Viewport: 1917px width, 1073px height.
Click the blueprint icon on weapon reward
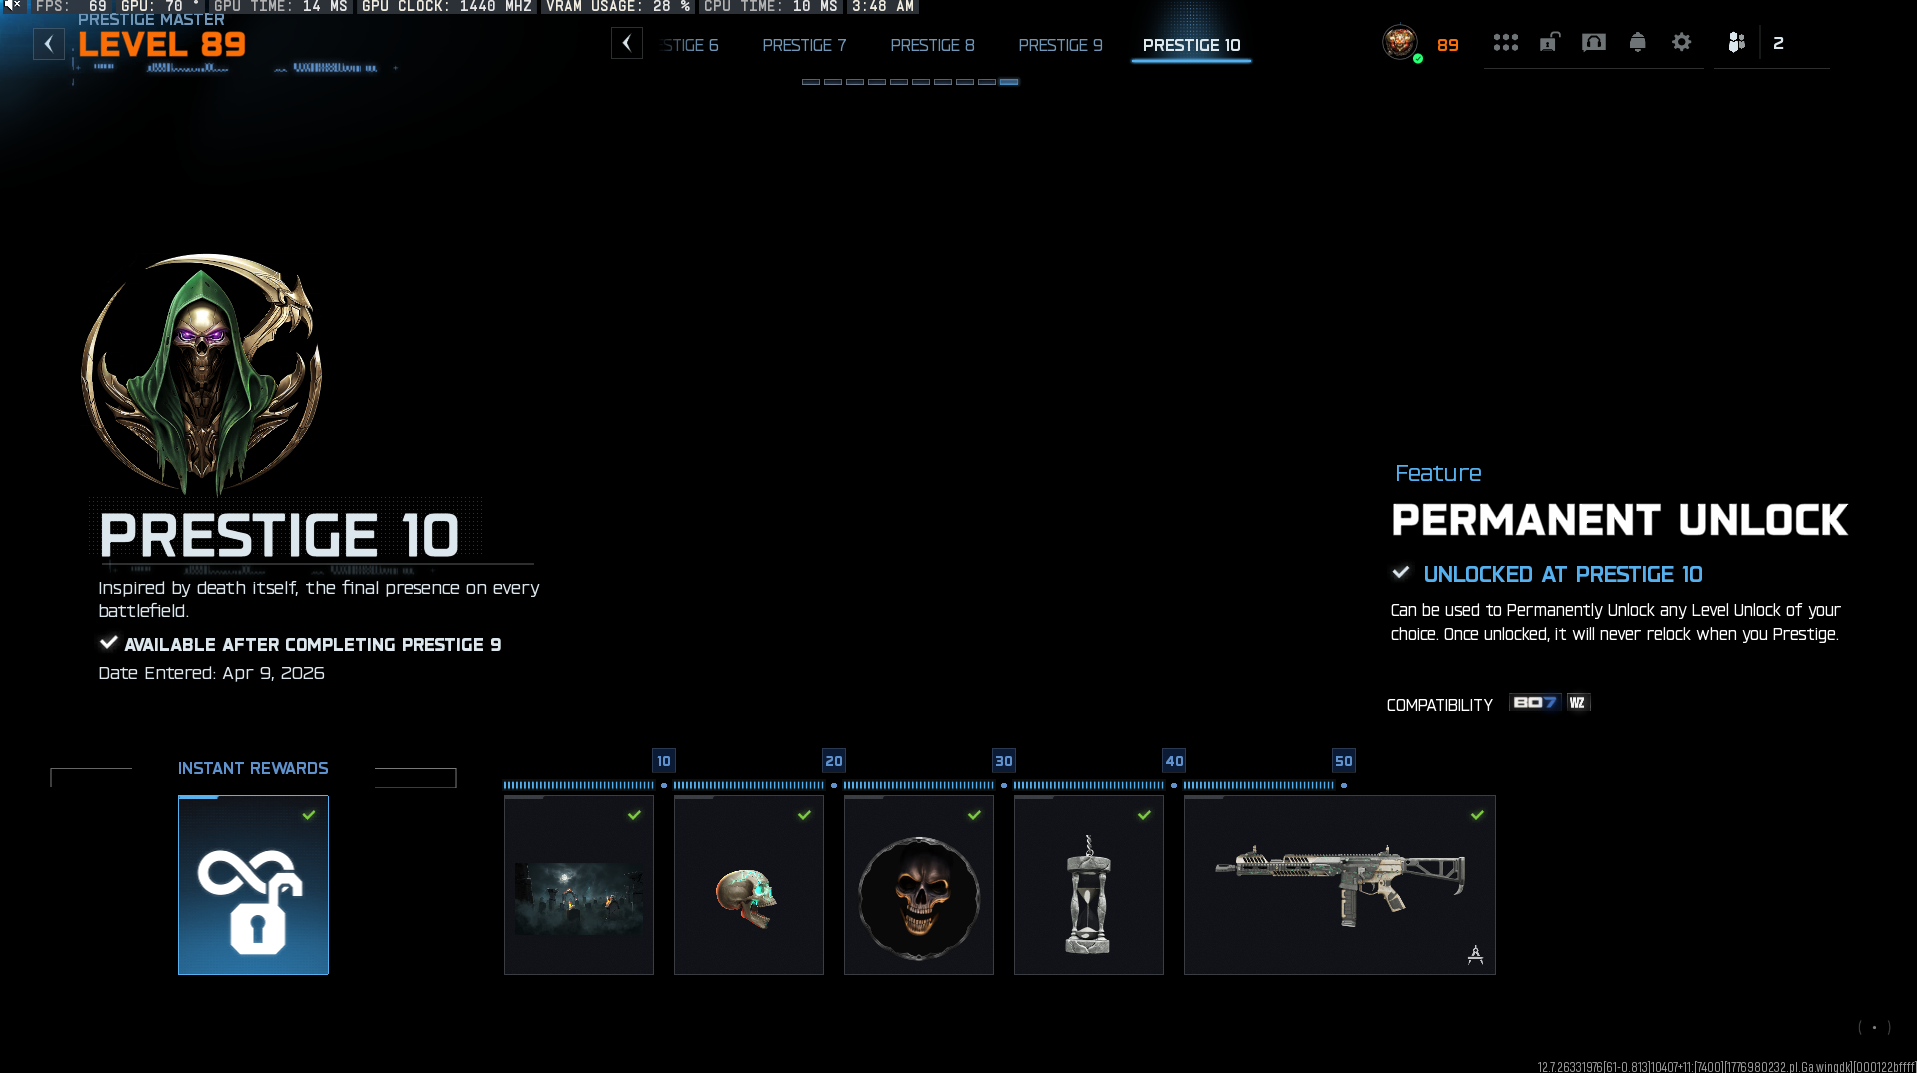tap(1475, 955)
